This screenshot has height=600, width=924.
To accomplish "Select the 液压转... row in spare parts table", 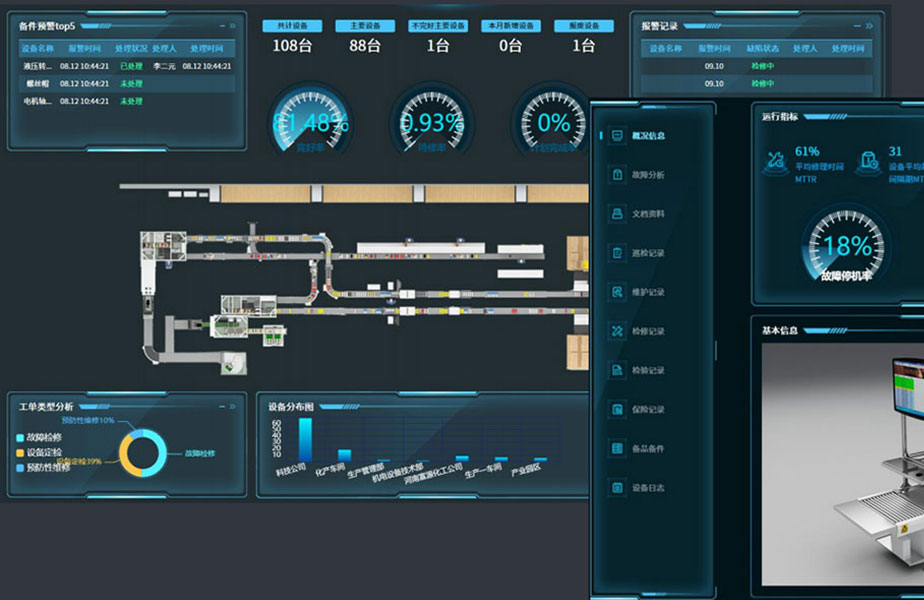I will coord(127,66).
